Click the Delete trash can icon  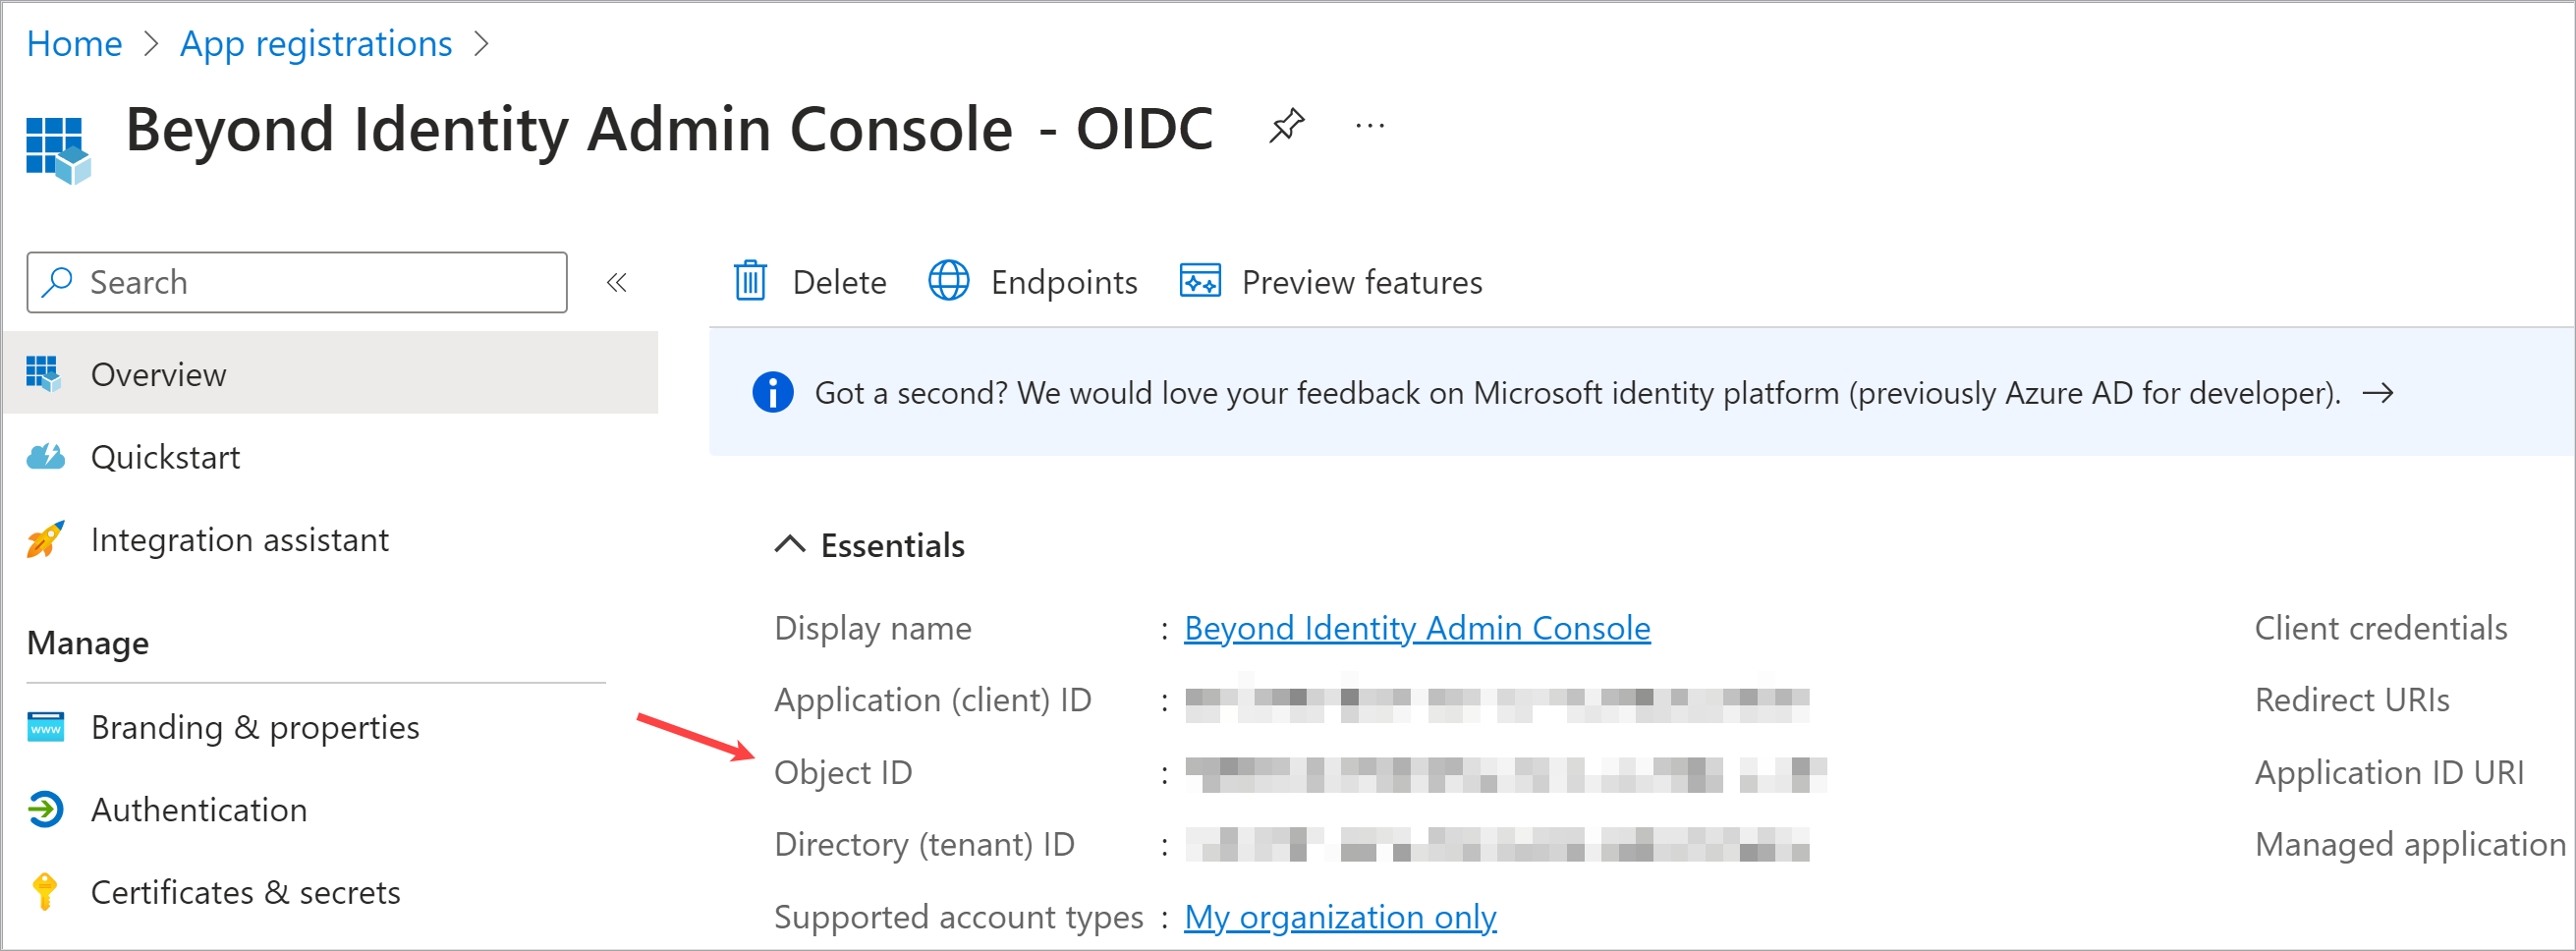click(750, 282)
